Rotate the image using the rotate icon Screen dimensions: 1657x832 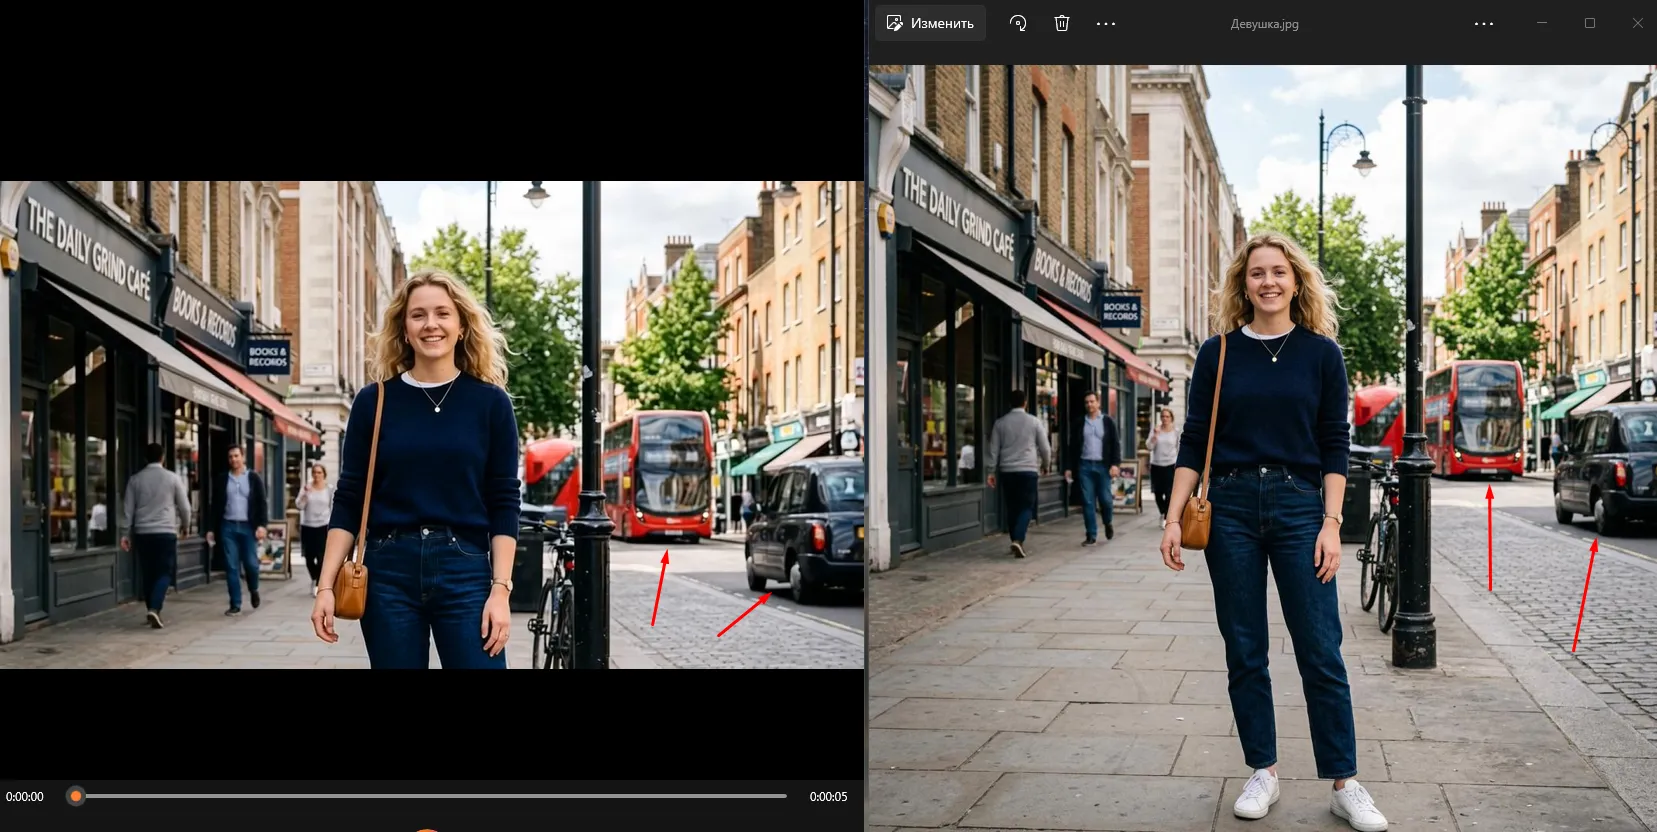[1018, 23]
